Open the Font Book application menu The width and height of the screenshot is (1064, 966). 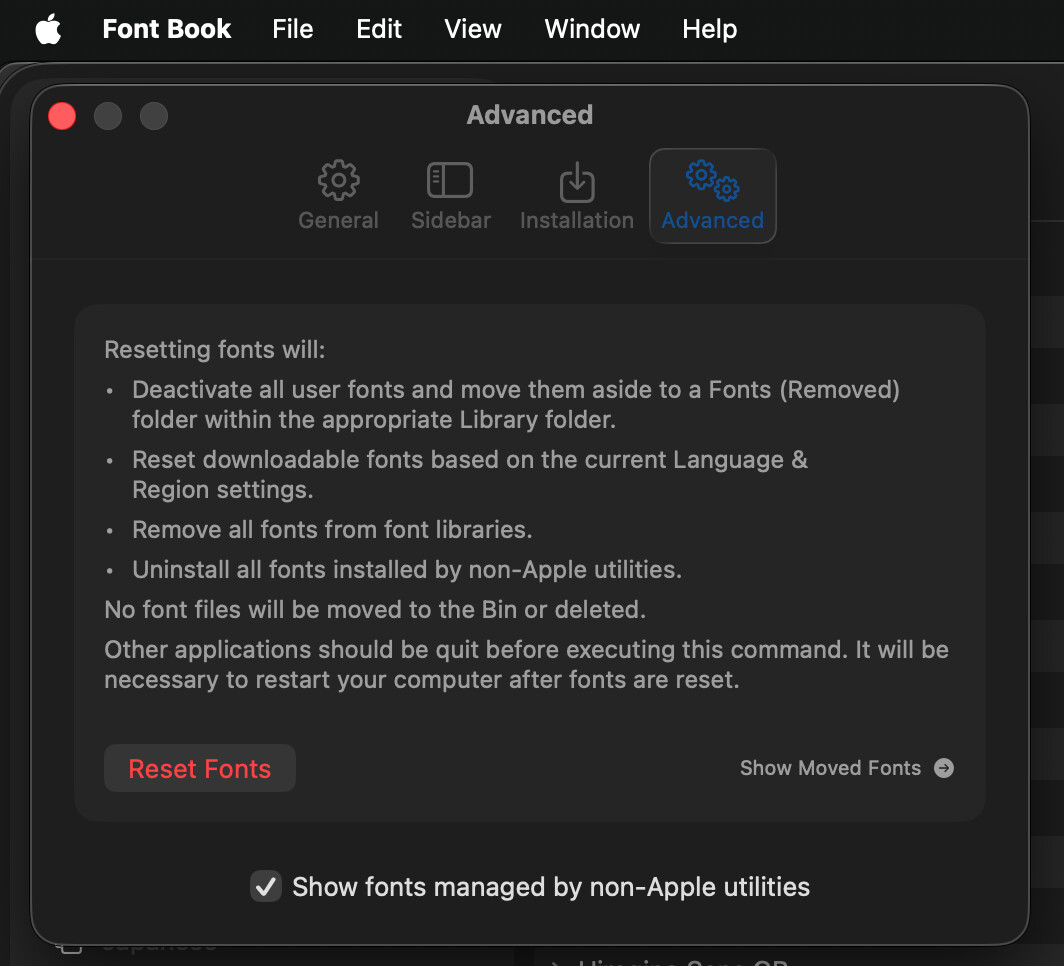tap(167, 29)
